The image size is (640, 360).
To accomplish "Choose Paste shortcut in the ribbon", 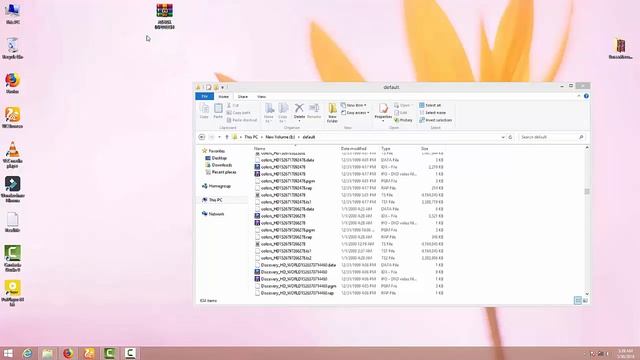I will [x=242, y=120].
